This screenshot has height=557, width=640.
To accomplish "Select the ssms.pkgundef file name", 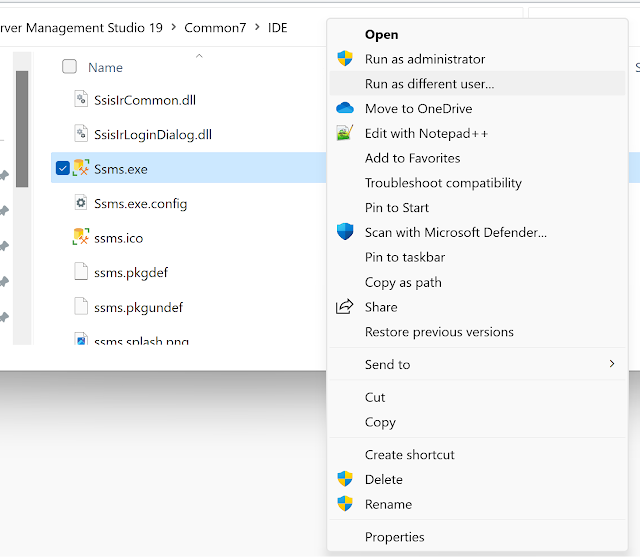I will [138, 307].
